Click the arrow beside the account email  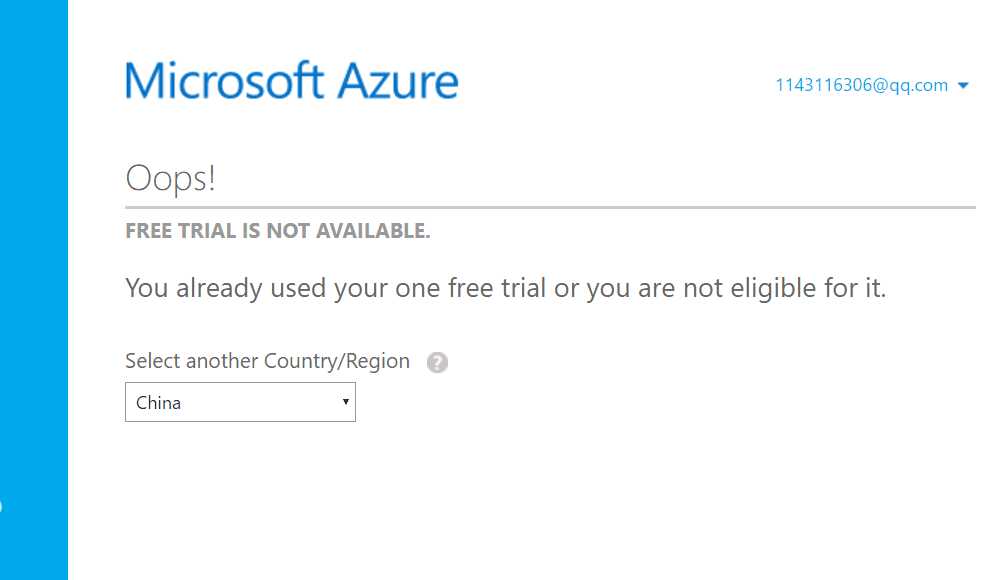coord(963,86)
